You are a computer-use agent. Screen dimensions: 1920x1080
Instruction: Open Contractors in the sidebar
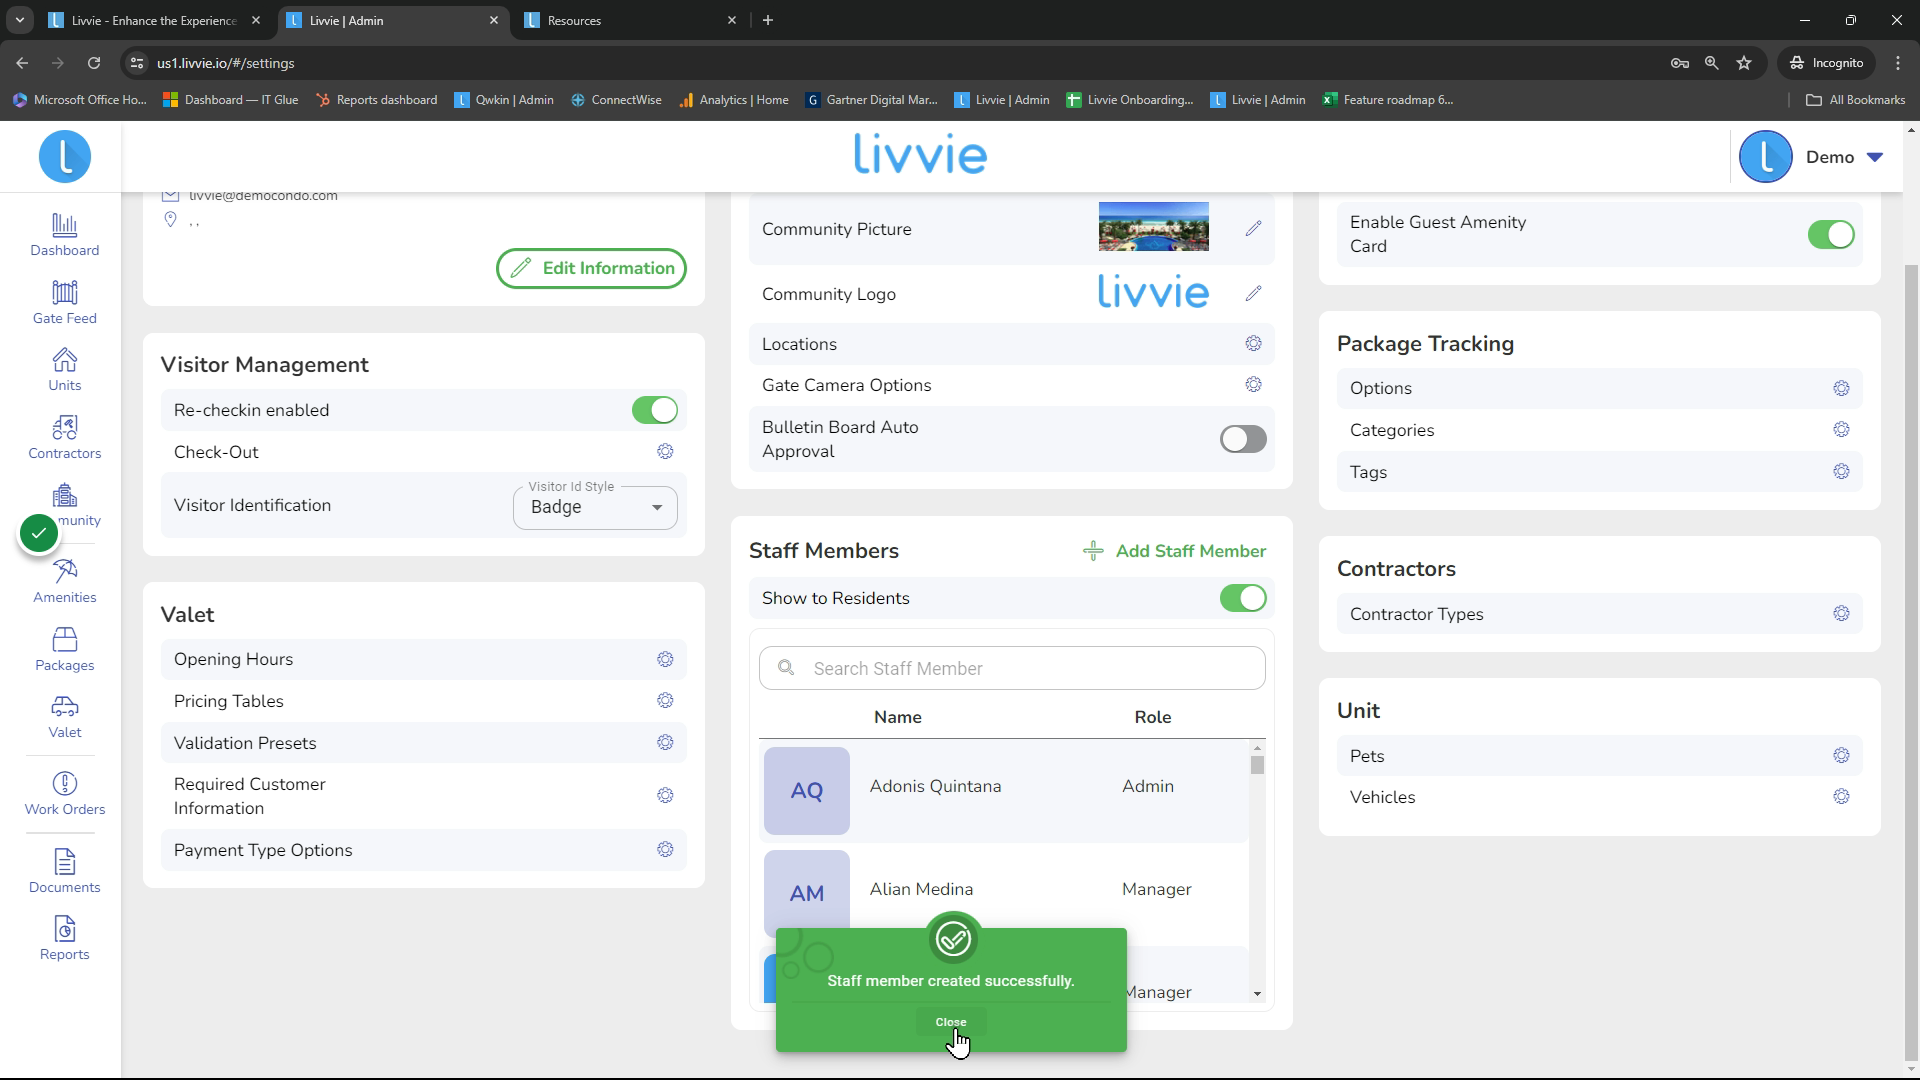65,438
